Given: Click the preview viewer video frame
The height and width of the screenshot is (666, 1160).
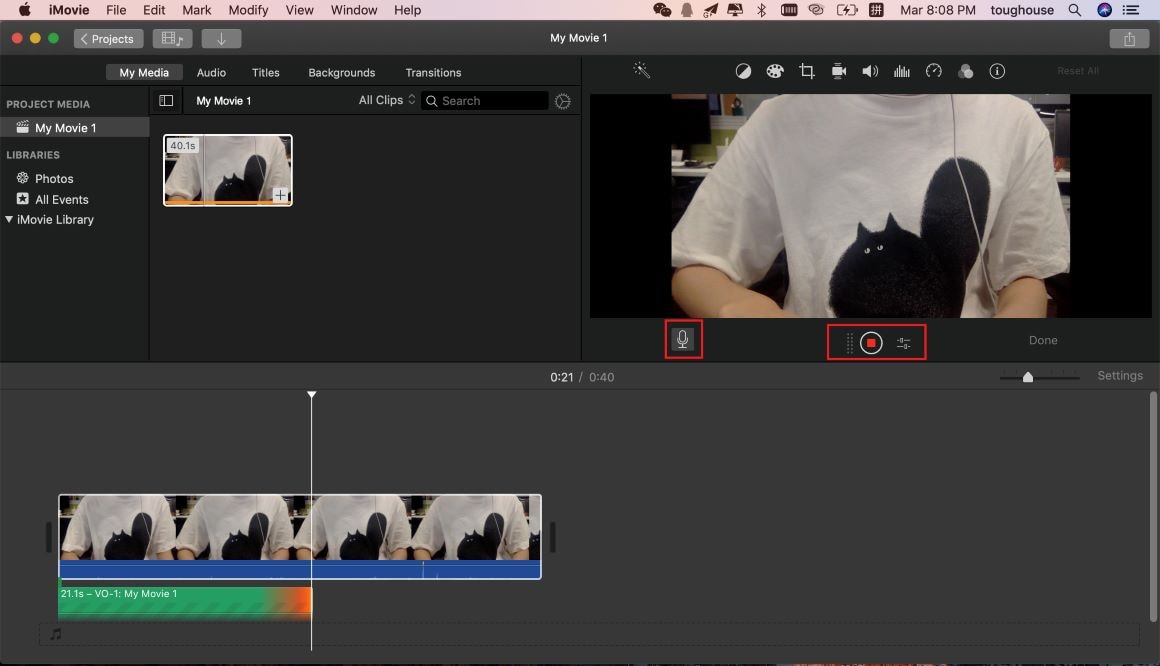Looking at the screenshot, I should [x=870, y=206].
